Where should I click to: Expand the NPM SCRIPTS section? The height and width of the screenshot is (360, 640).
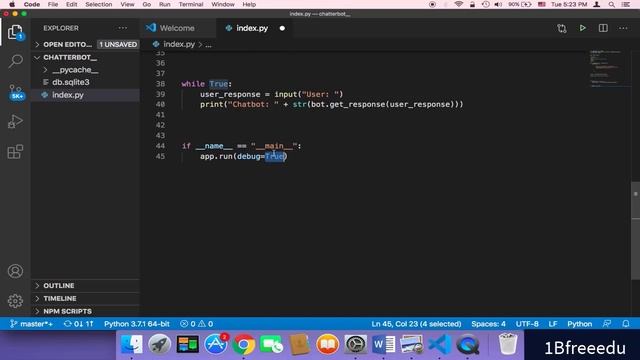tap(67, 311)
